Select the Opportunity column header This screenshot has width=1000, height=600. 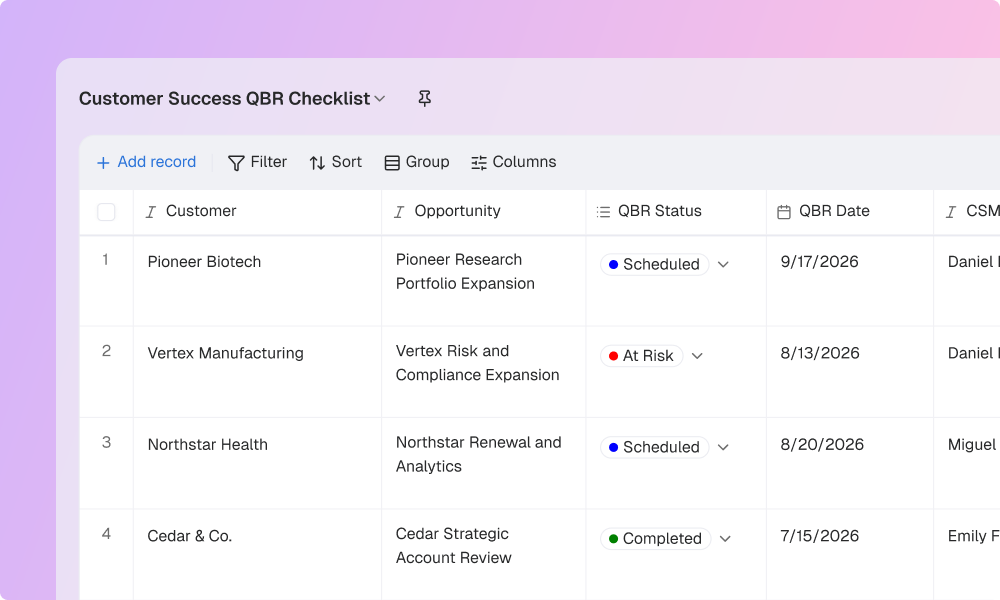point(483,212)
